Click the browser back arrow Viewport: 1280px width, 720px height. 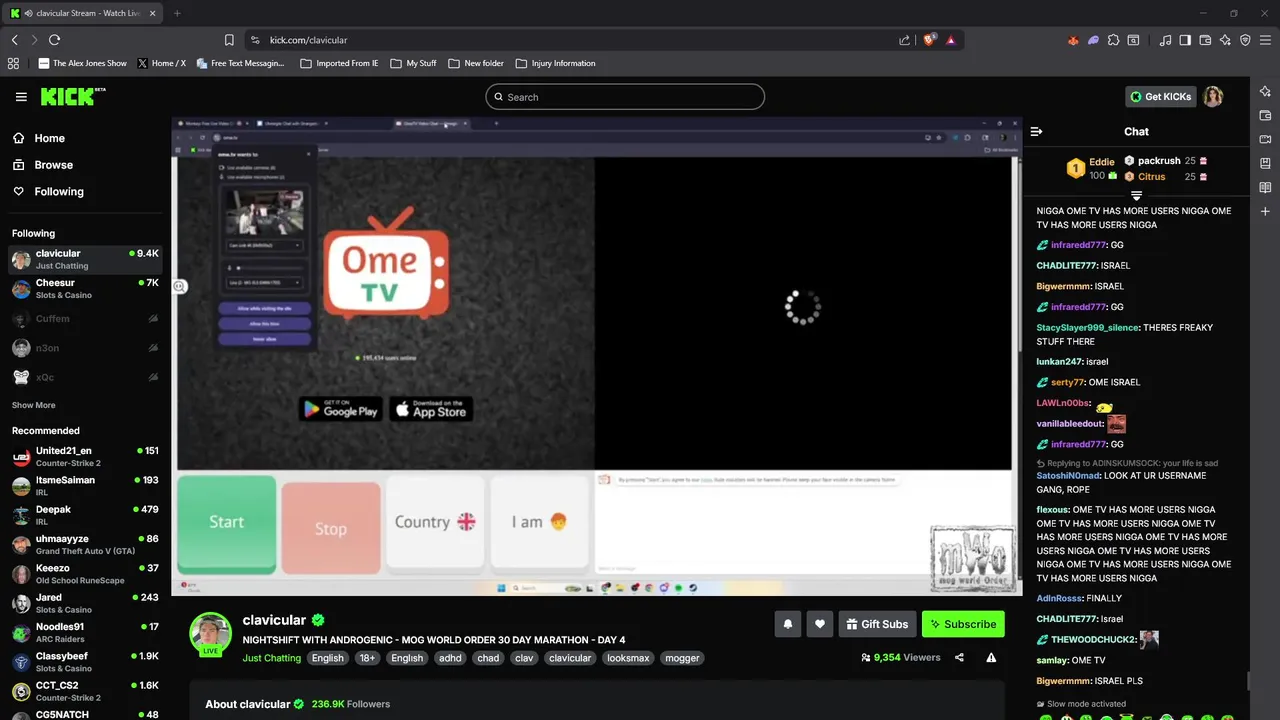pyautogui.click(x=14, y=40)
